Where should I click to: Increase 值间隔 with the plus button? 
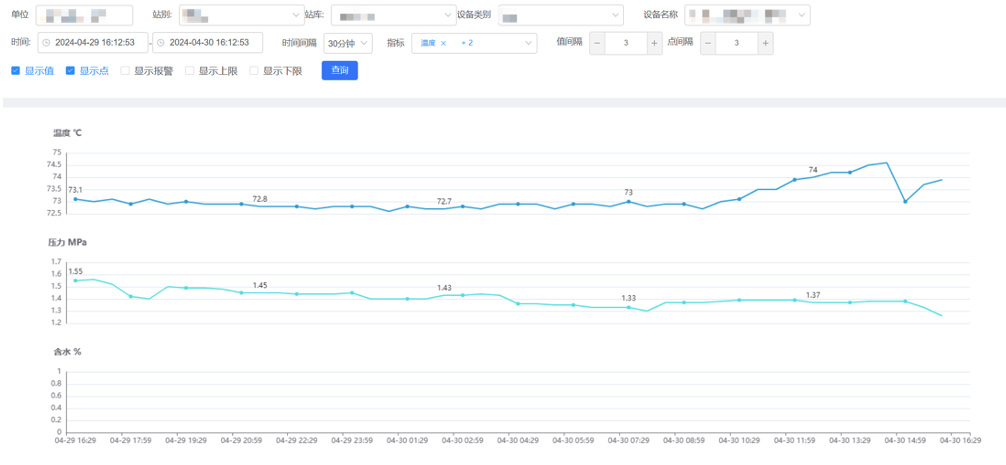pyautogui.click(x=654, y=43)
